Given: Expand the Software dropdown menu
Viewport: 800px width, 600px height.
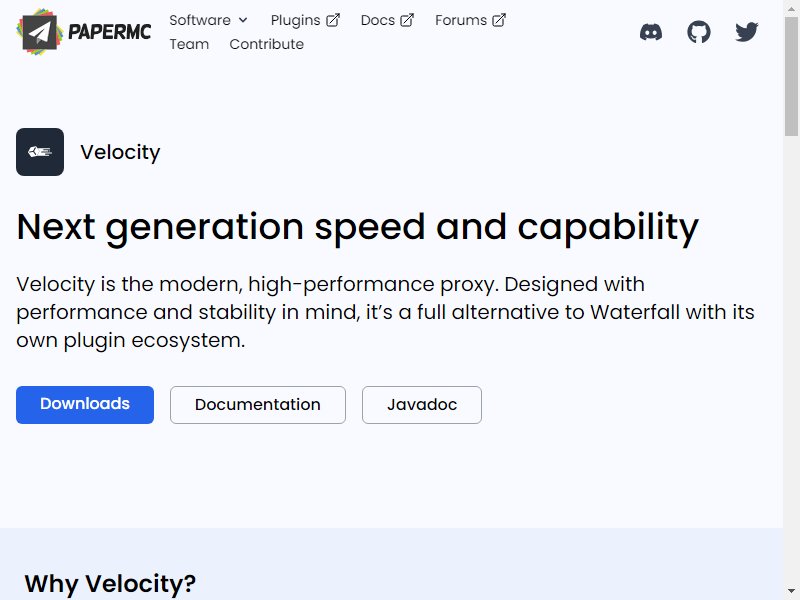Looking at the screenshot, I should click(x=209, y=20).
